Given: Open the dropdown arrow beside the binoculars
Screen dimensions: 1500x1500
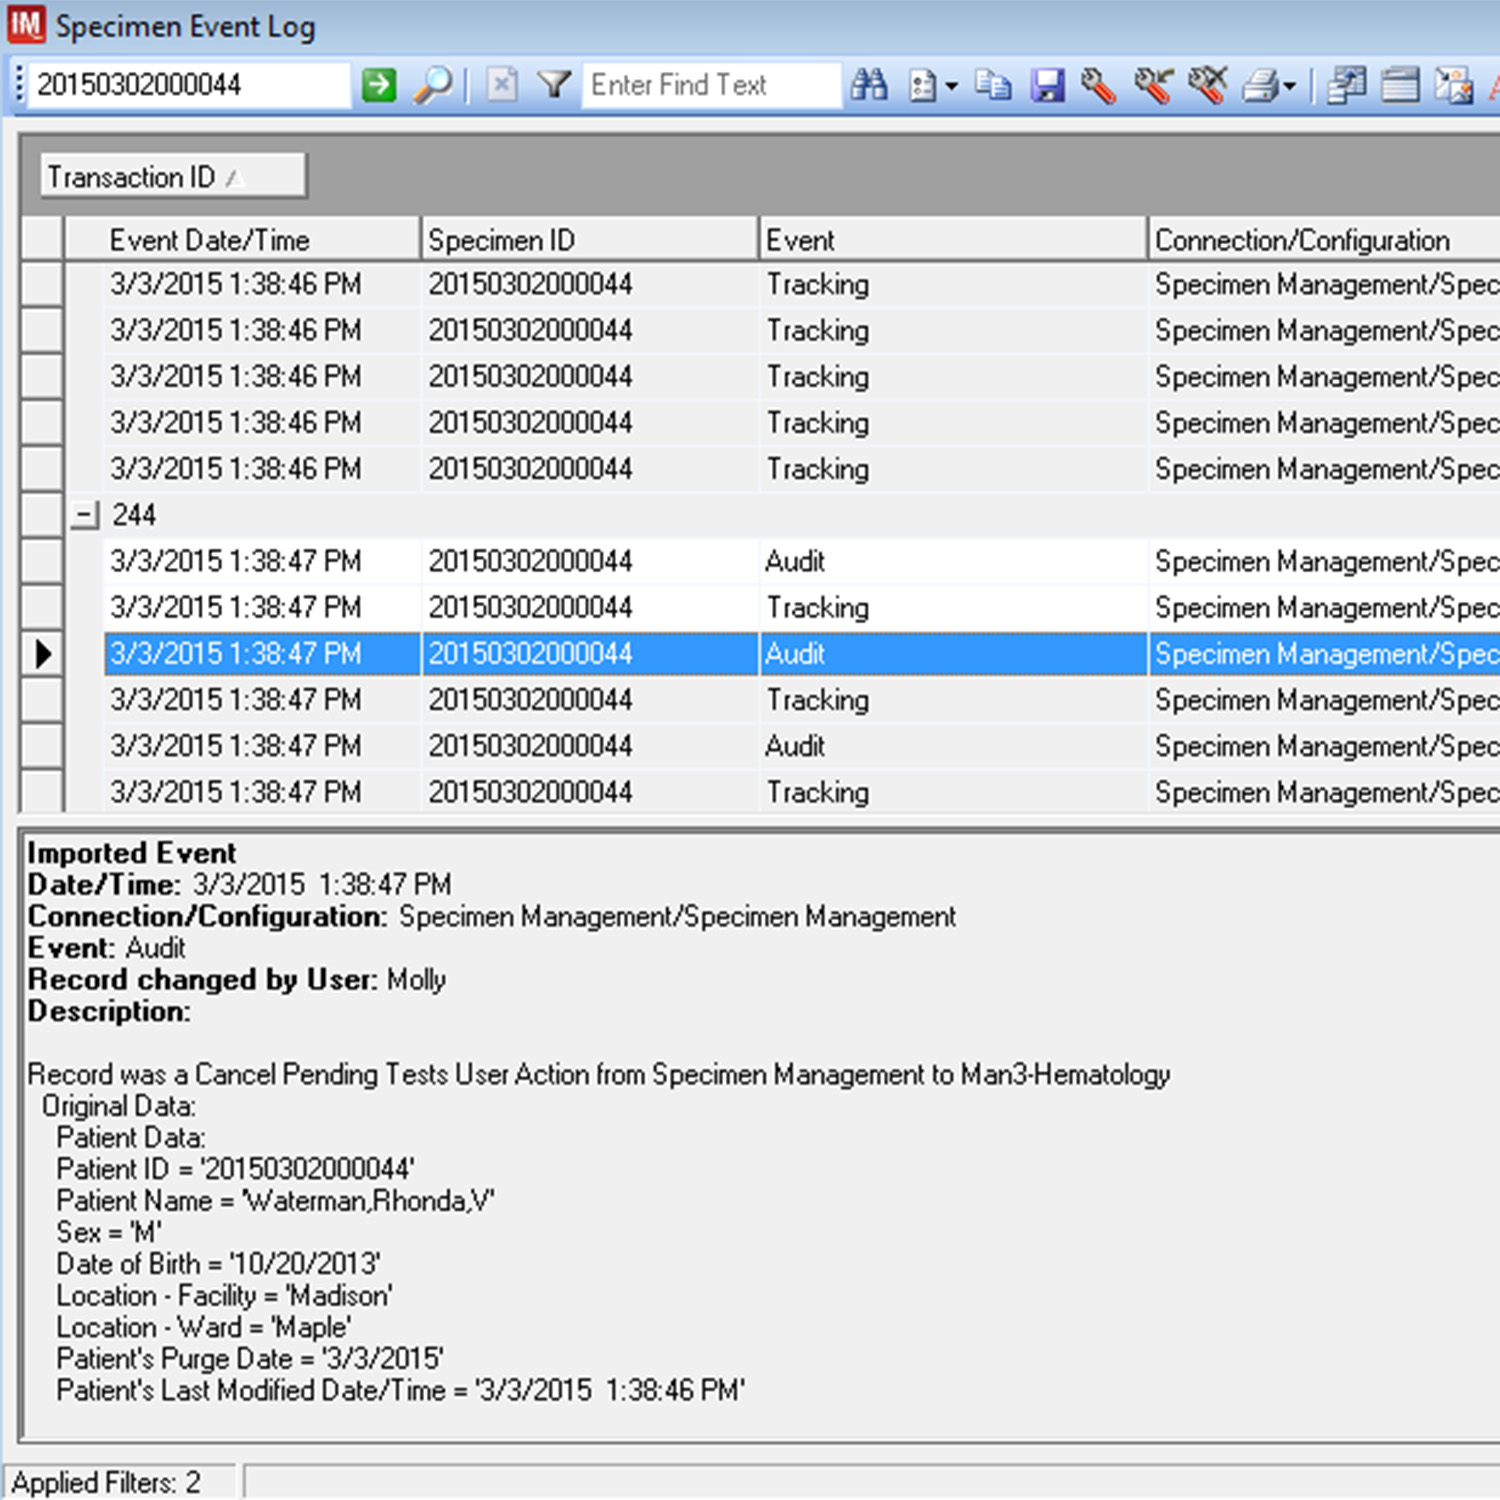Looking at the screenshot, I should [x=951, y=86].
